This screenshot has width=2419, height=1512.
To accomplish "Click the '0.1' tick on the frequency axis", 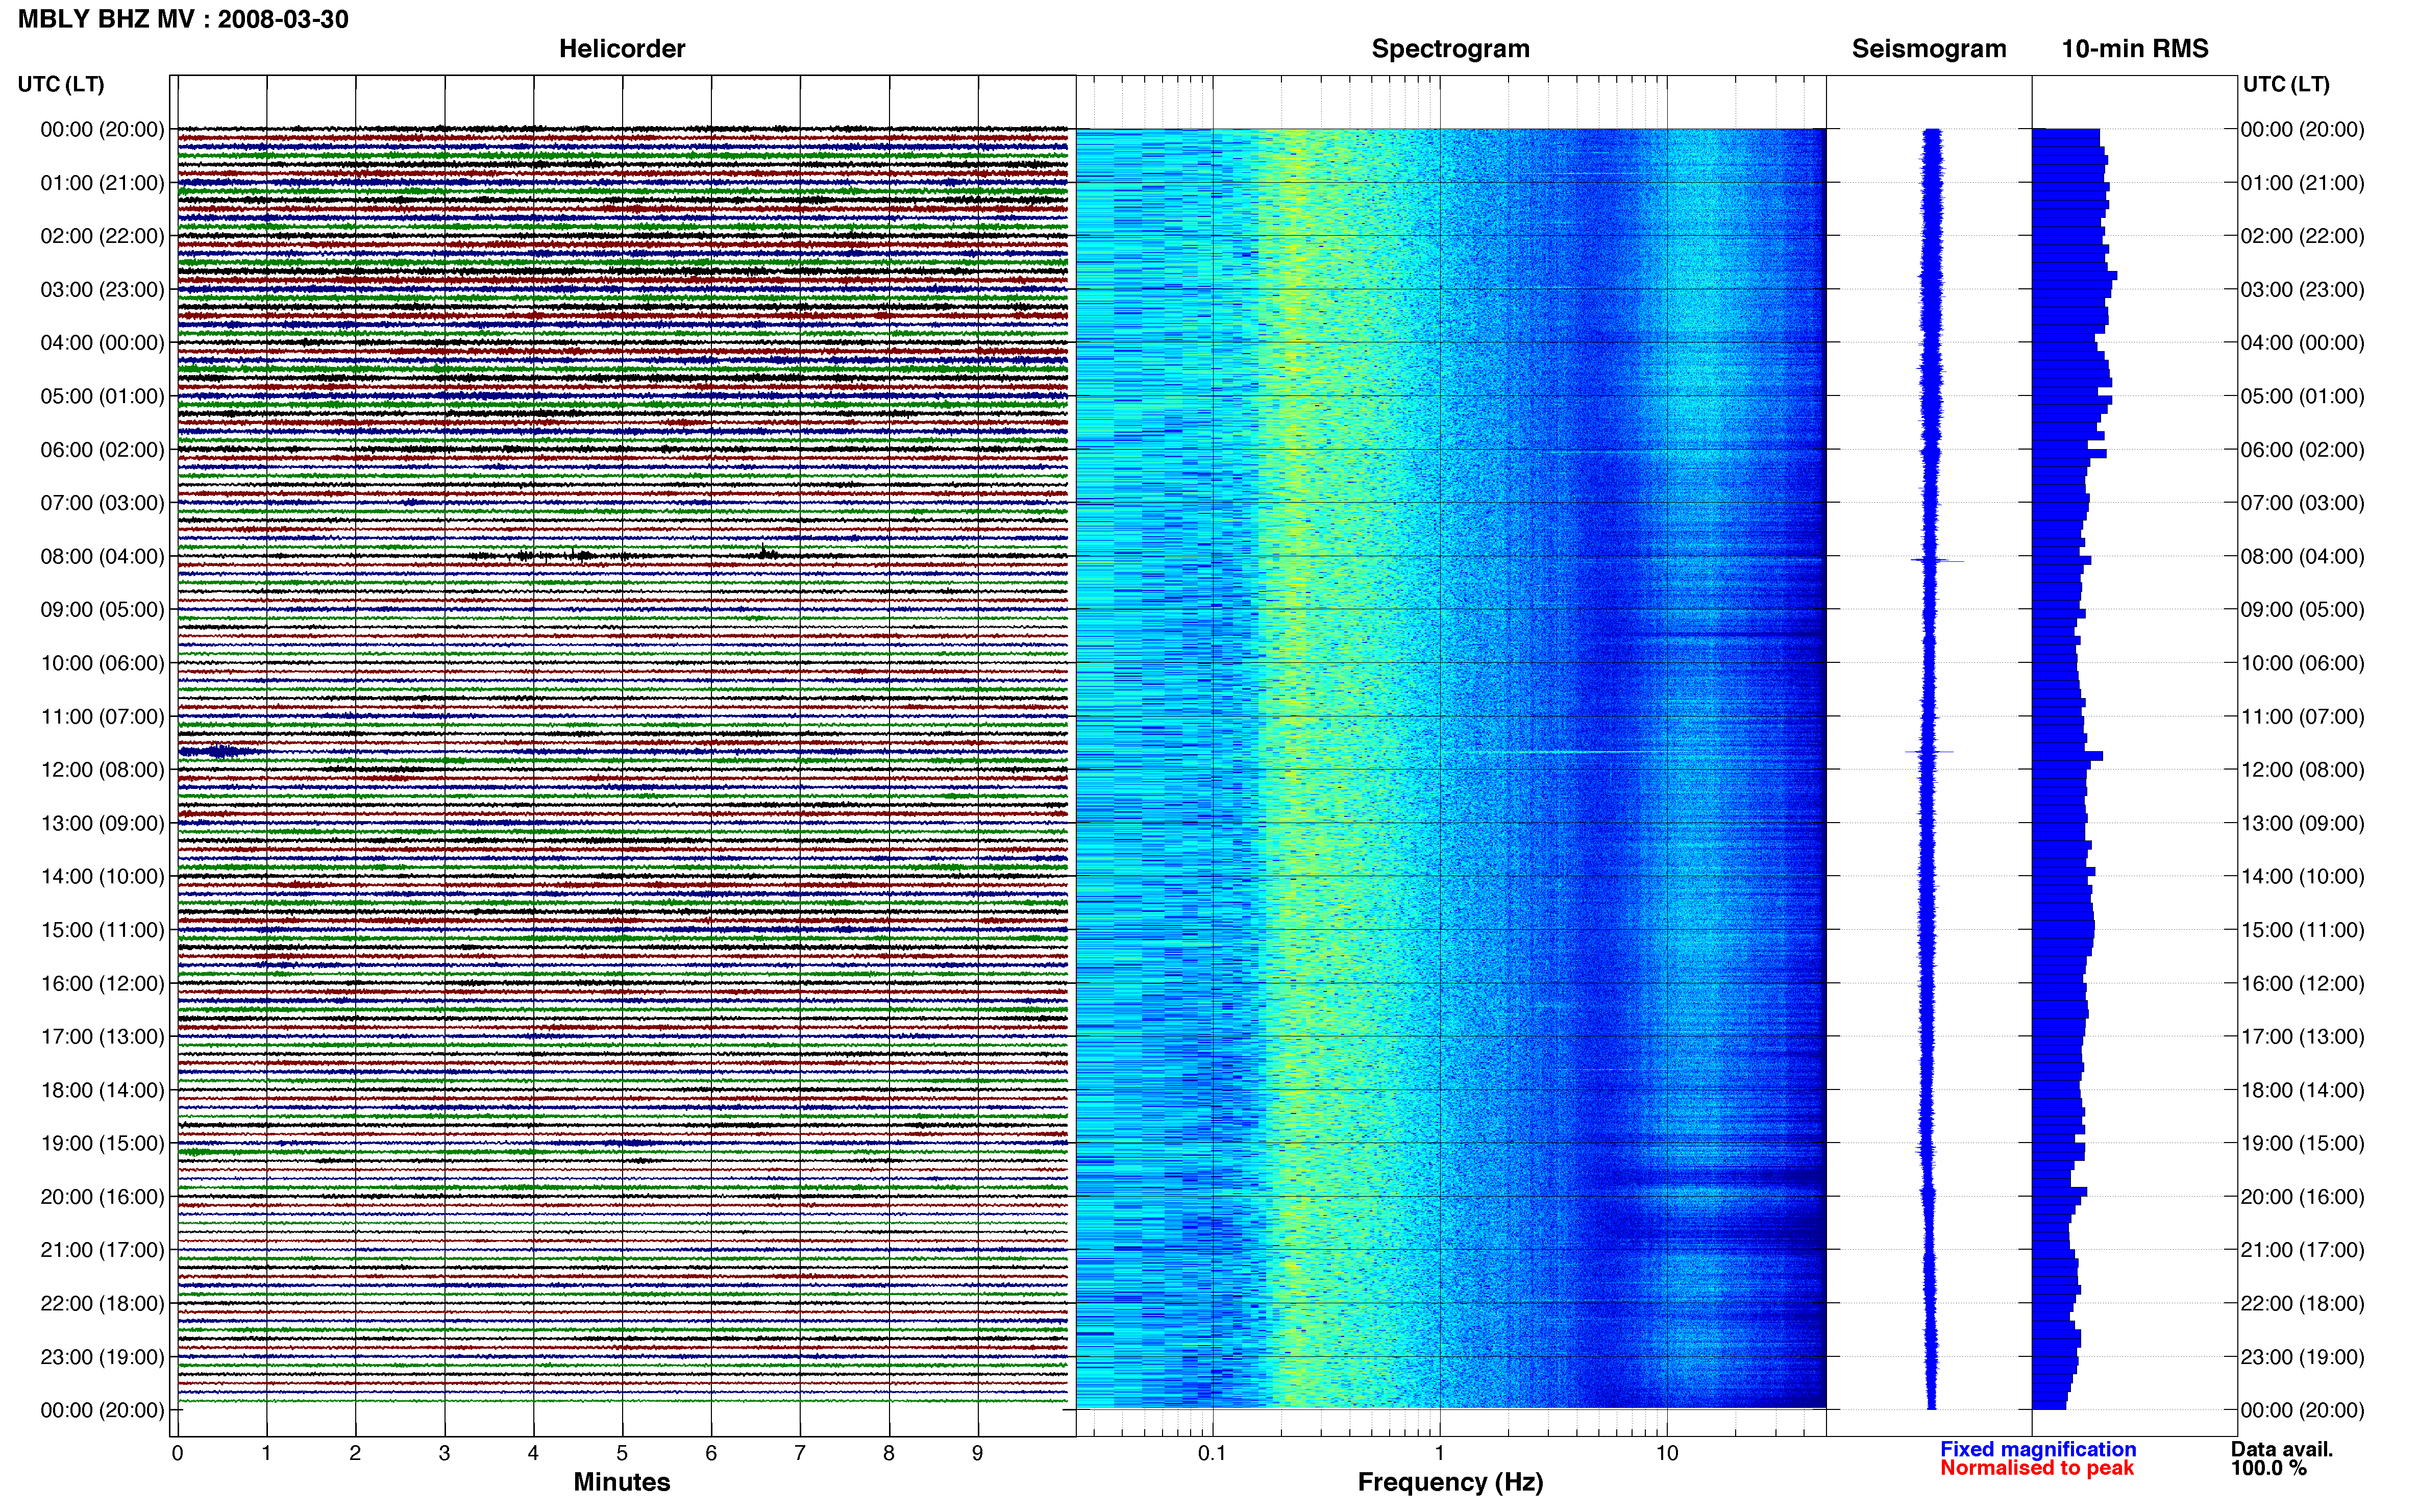I will (1212, 1453).
